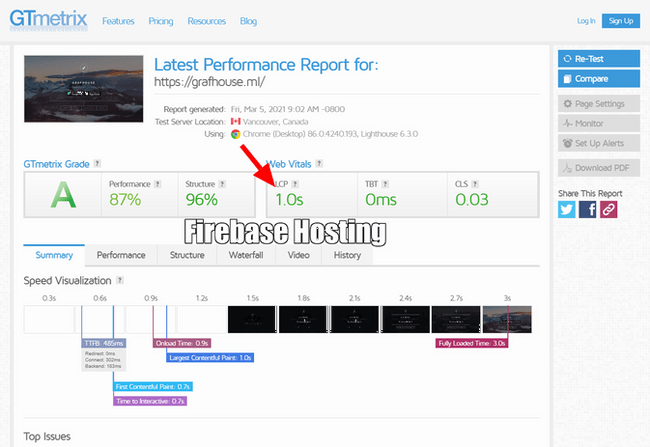Viewport: 650px width, 447px height.
Task: Open the History tab
Action: [x=347, y=255]
